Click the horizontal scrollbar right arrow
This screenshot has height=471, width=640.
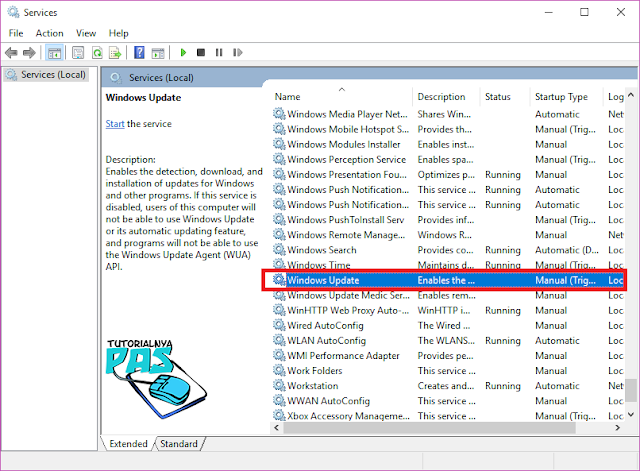(x=618, y=428)
